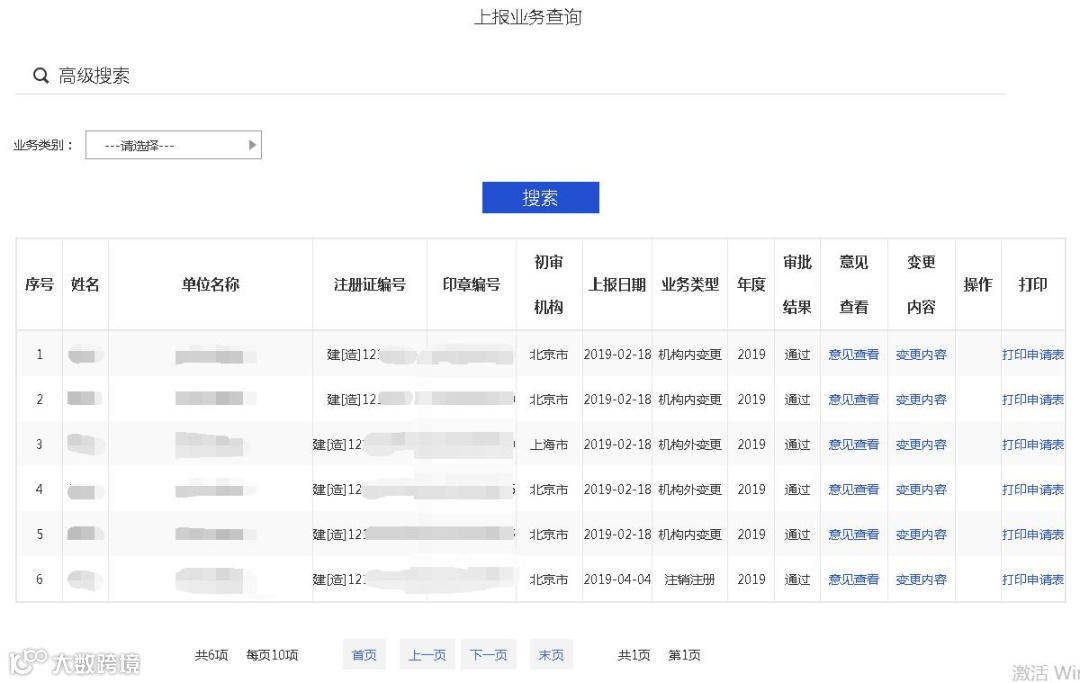Click the 姓名 column header
This screenshot has height=683, width=1080.
click(85, 284)
